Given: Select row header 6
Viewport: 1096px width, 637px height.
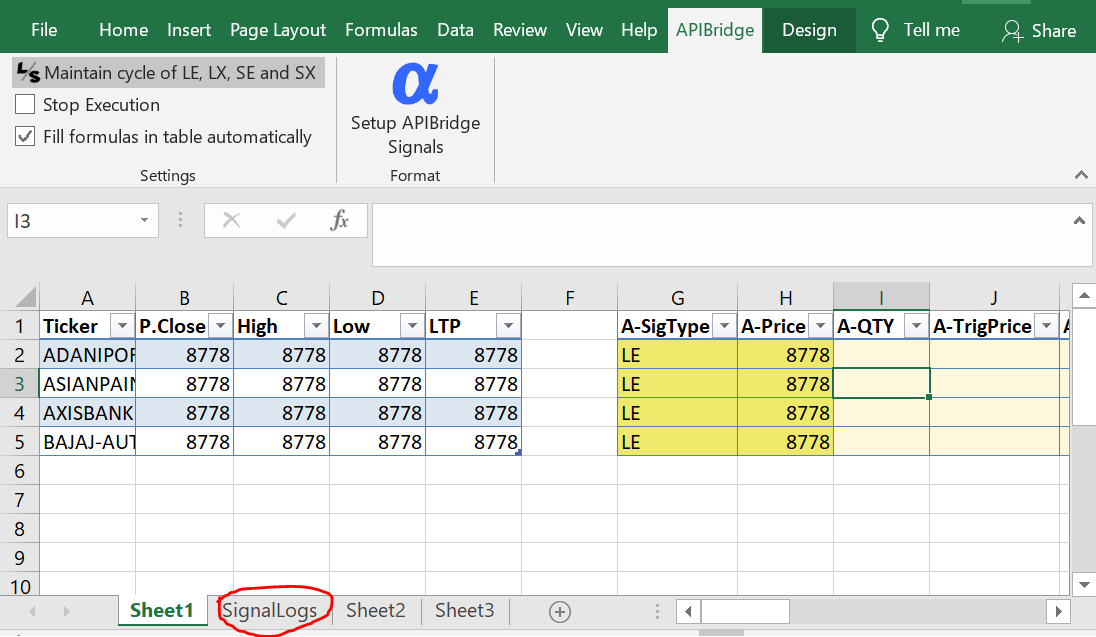Looking at the screenshot, I should [x=20, y=471].
